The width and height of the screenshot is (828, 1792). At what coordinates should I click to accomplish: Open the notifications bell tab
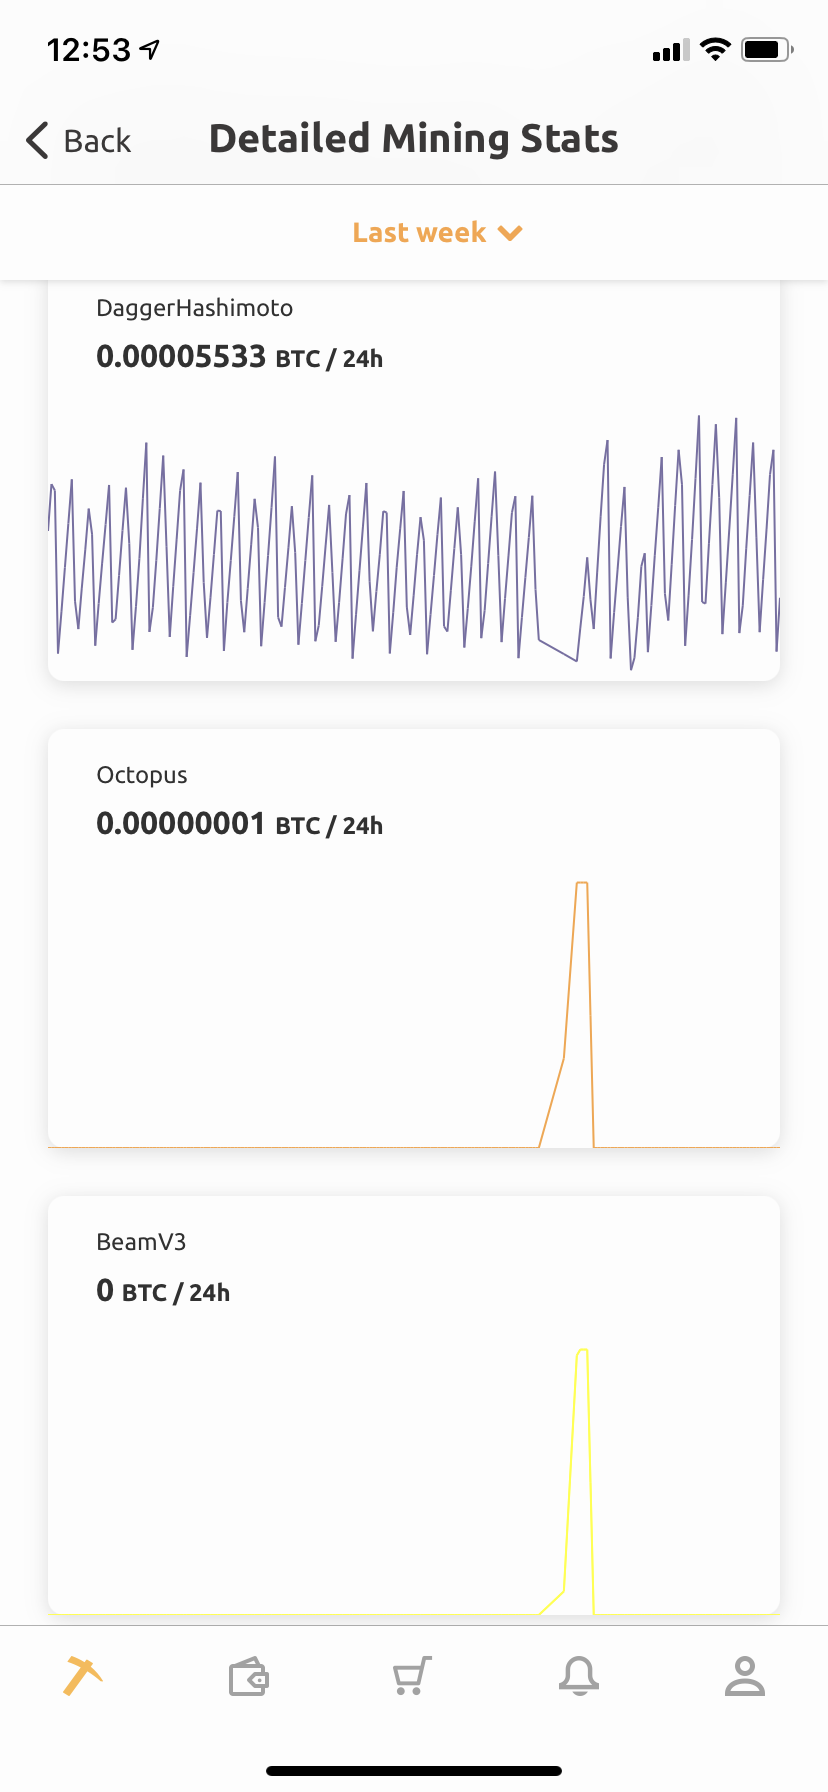[579, 1676]
